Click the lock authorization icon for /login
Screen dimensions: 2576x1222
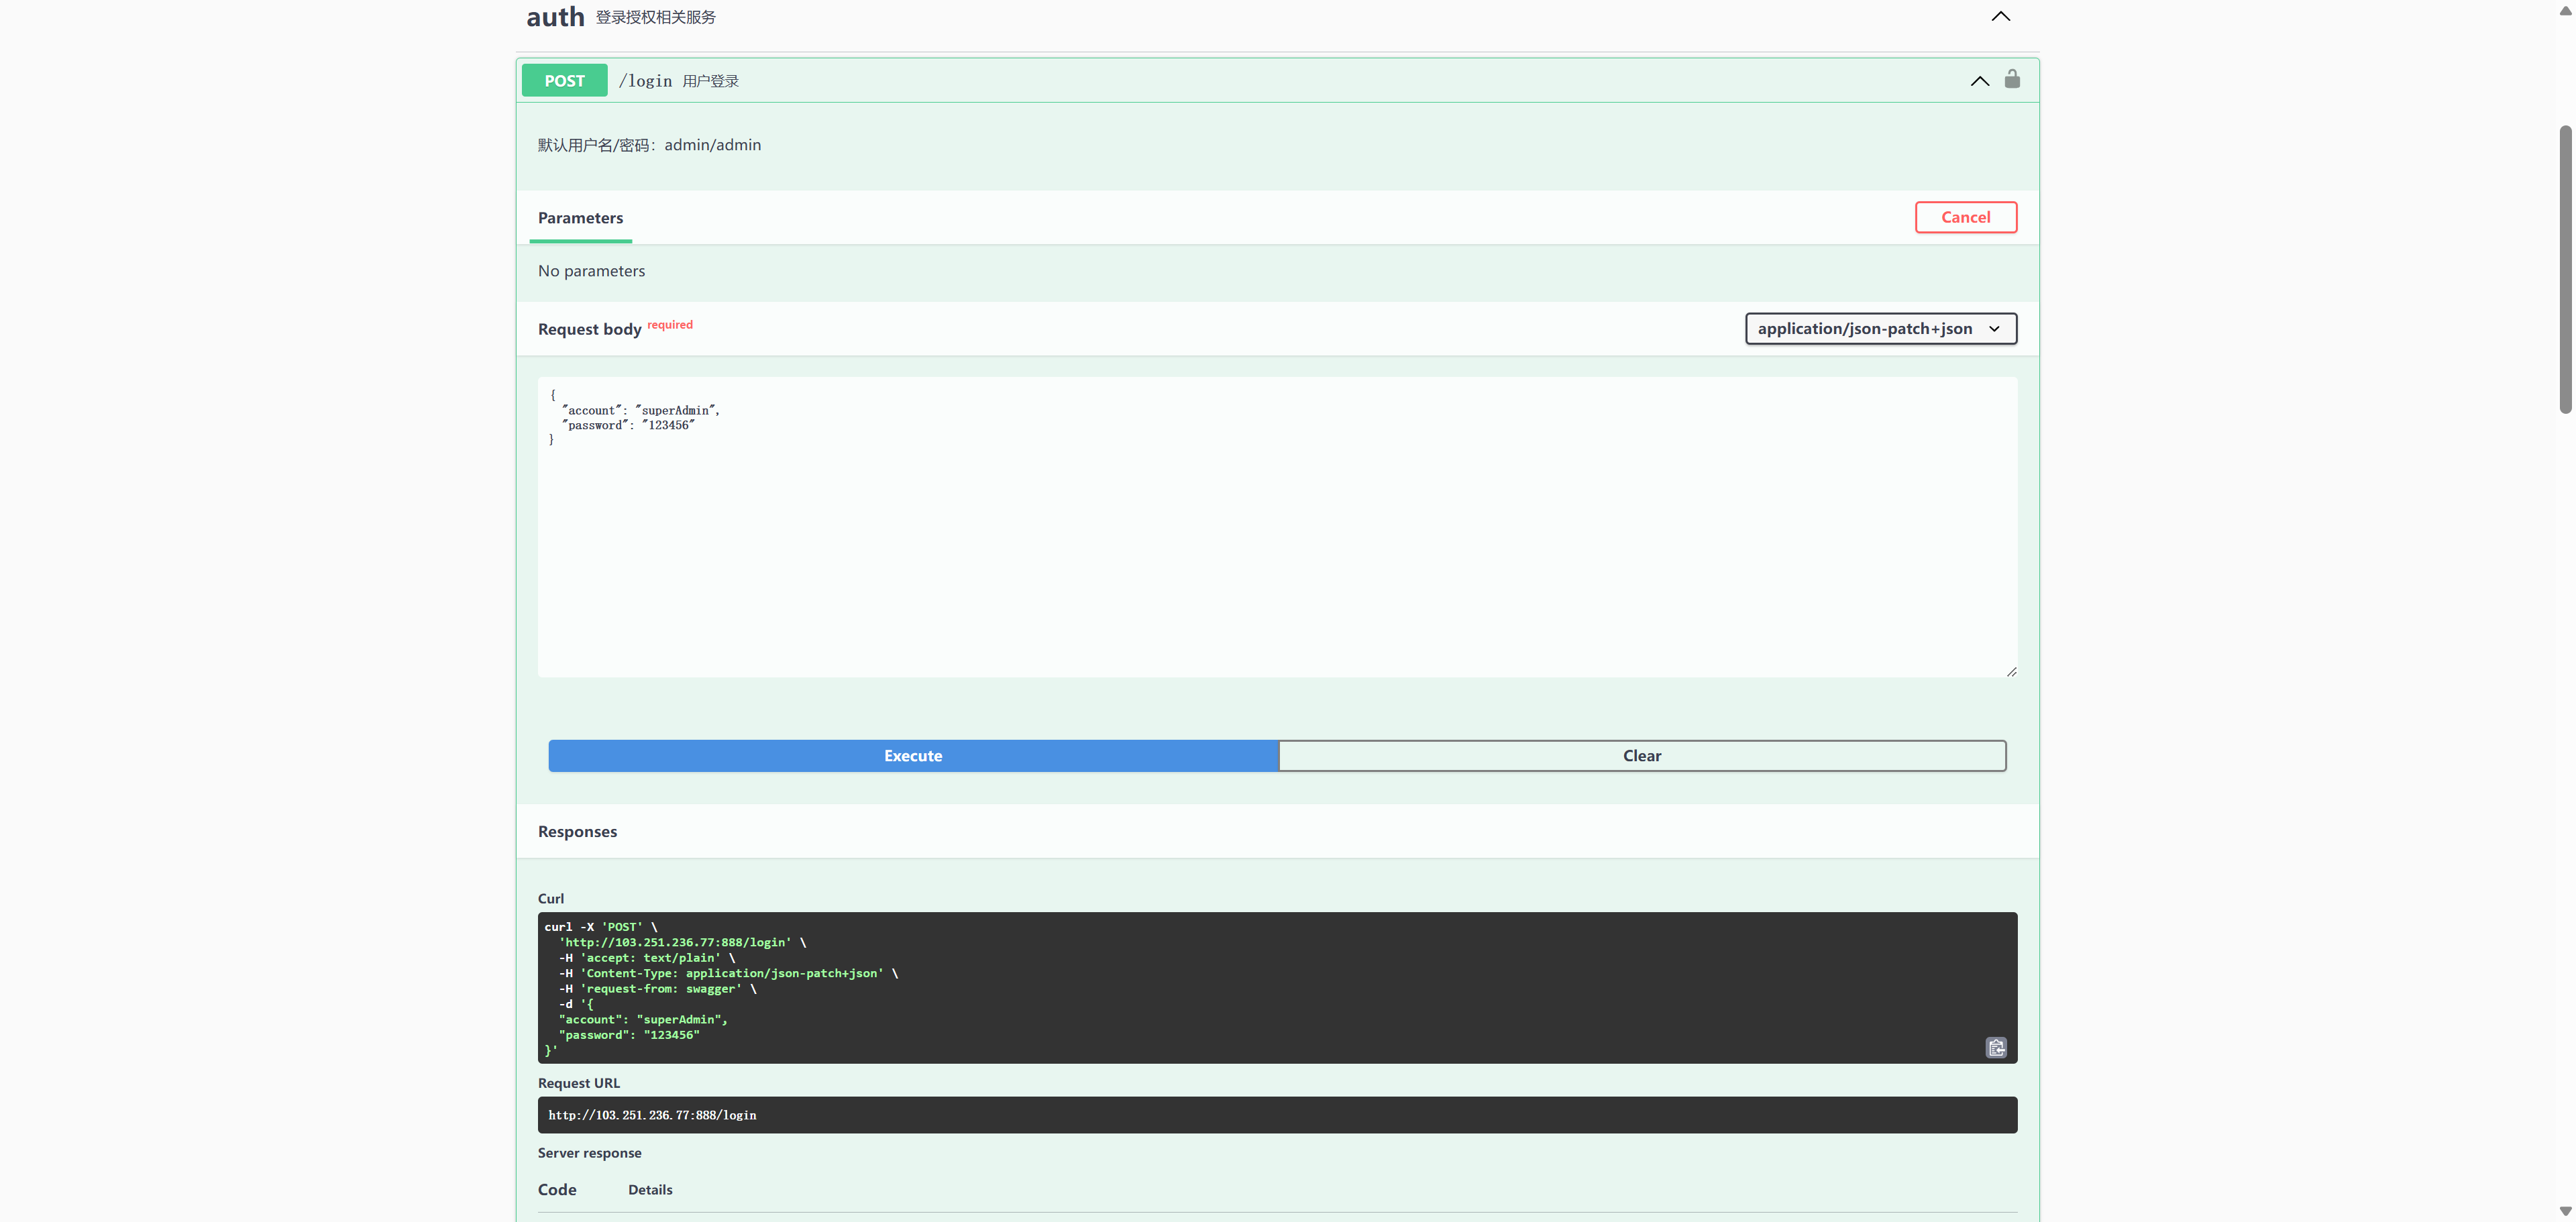pos(2012,80)
